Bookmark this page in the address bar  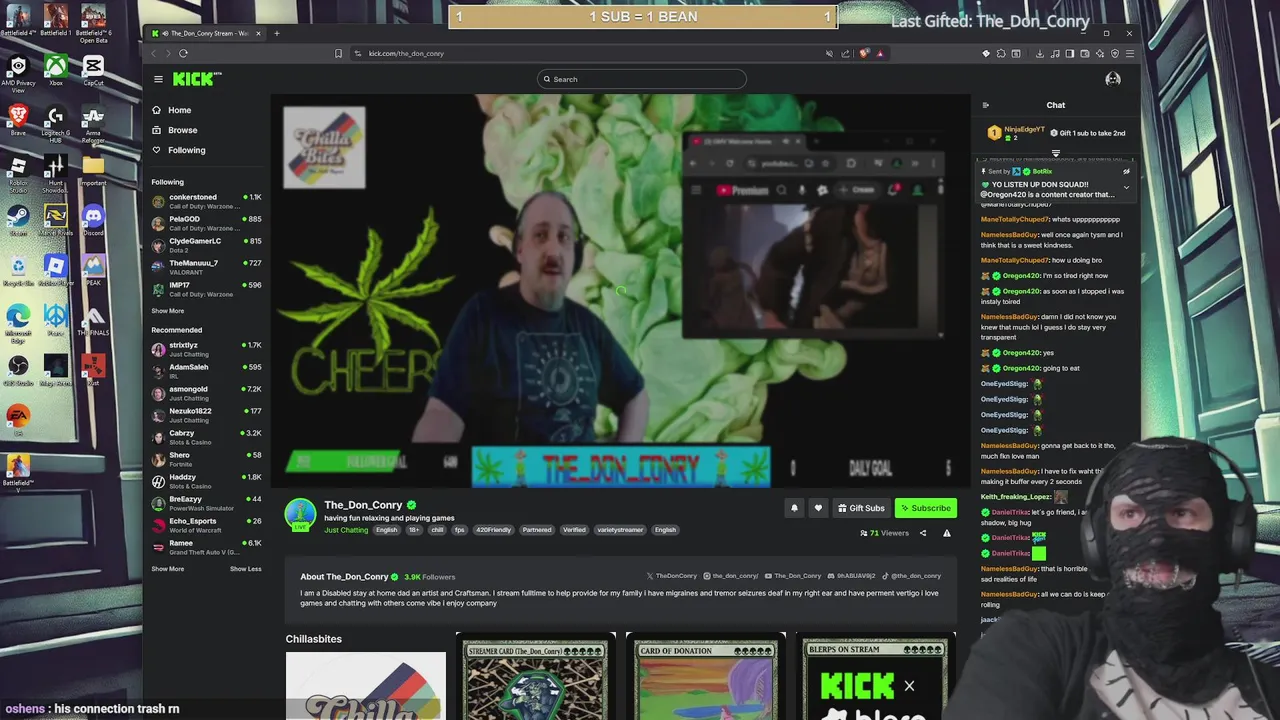338,53
